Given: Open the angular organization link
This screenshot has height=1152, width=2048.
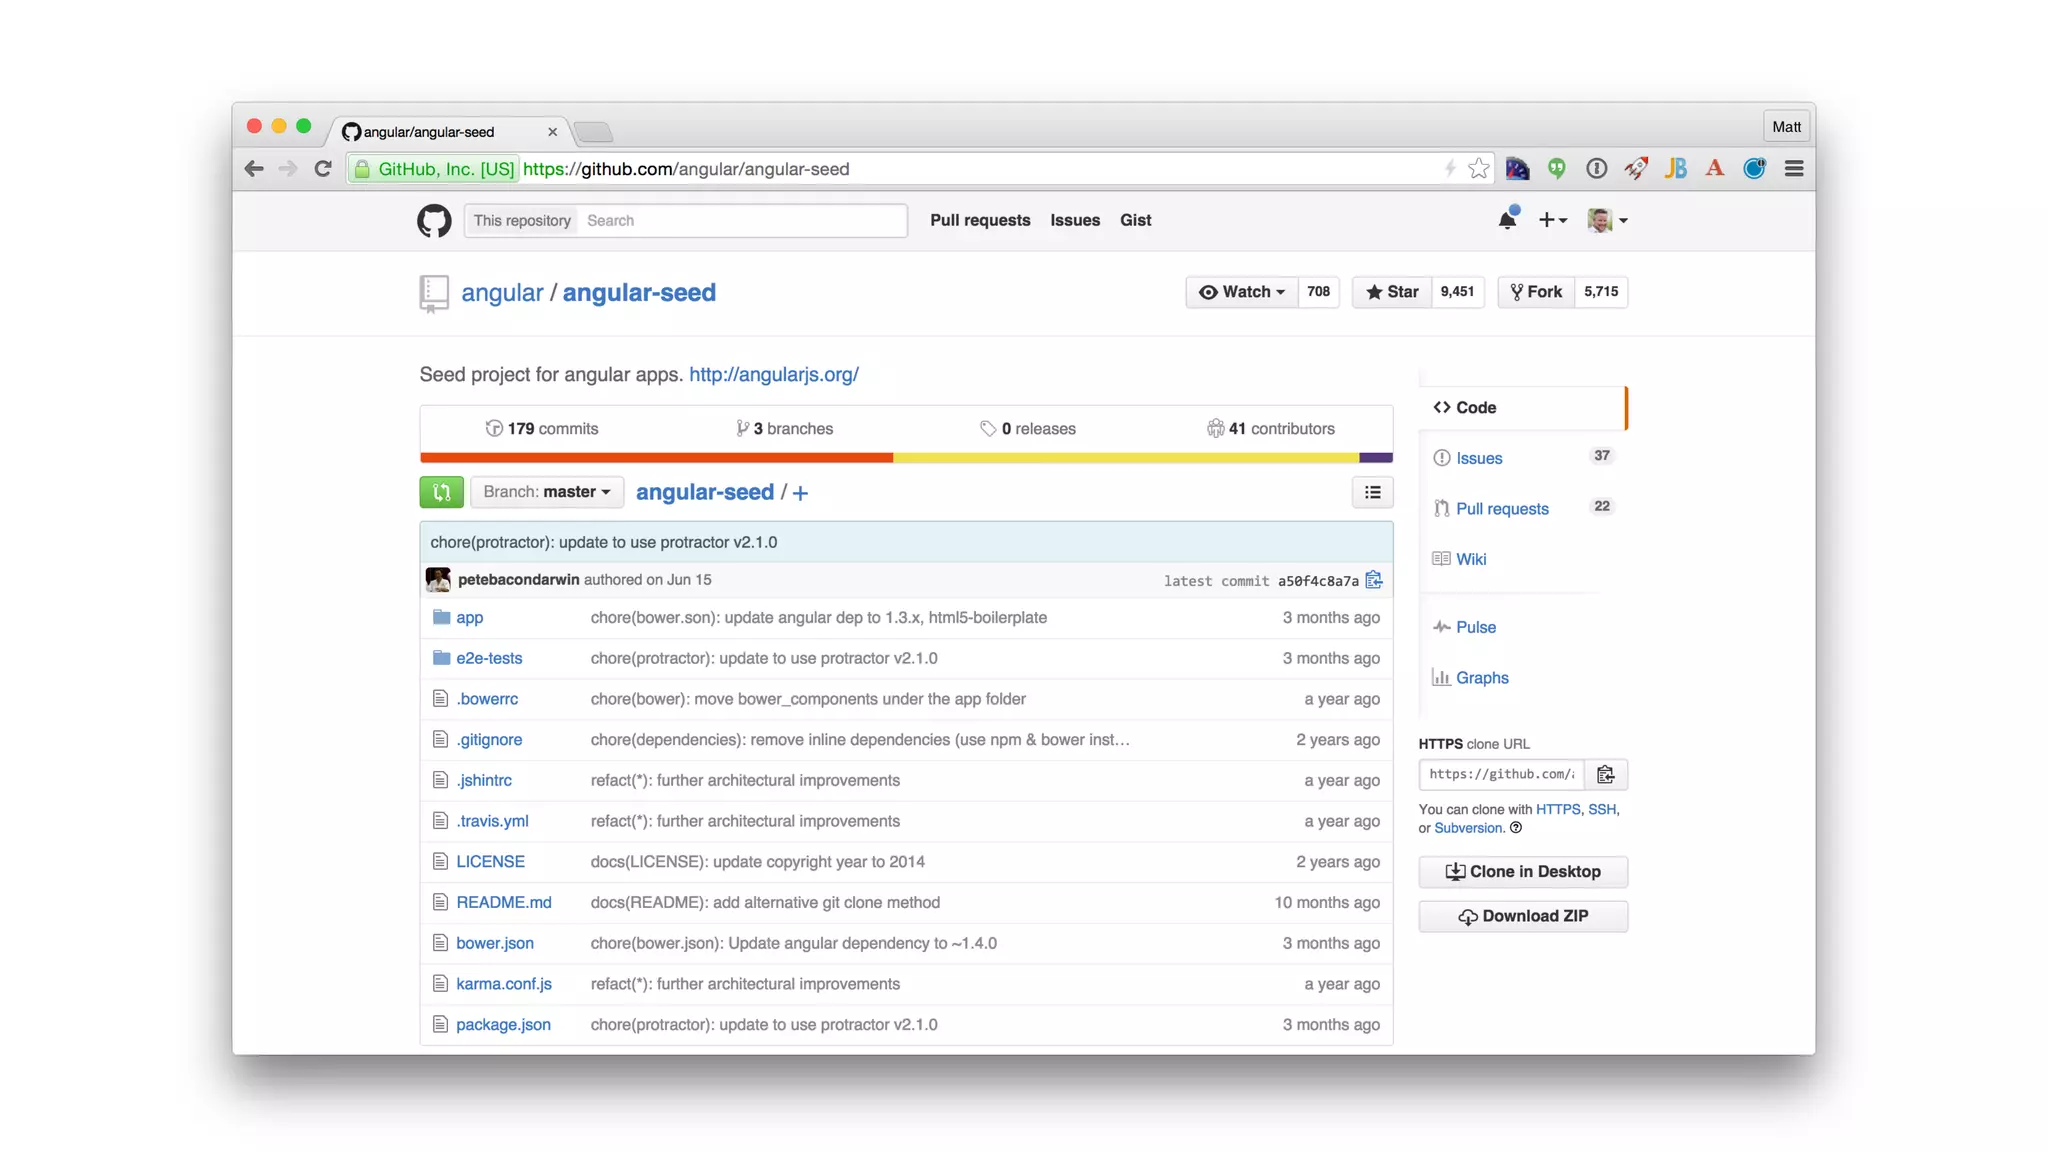Looking at the screenshot, I should click(x=502, y=293).
